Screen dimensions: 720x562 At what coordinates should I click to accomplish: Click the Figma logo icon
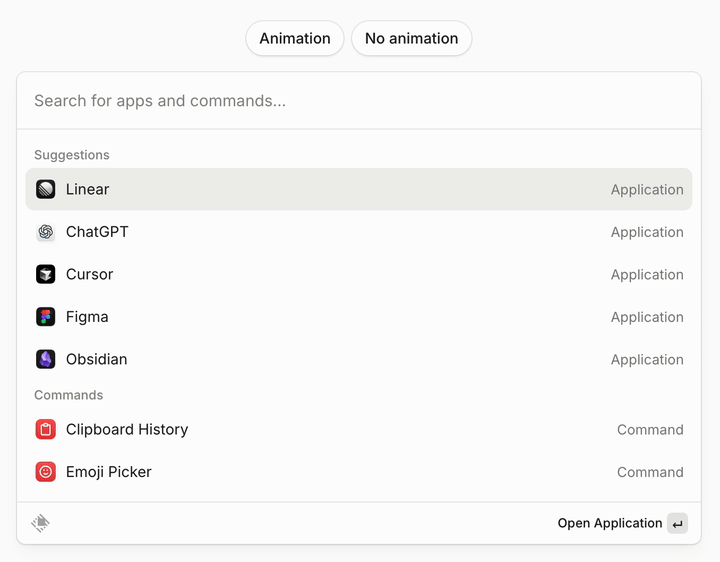[x=46, y=317]
